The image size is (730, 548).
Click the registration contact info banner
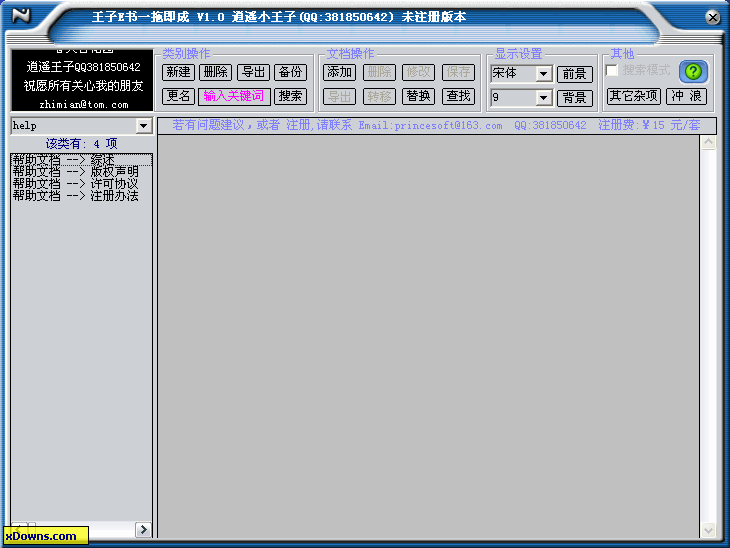point(437,126)
